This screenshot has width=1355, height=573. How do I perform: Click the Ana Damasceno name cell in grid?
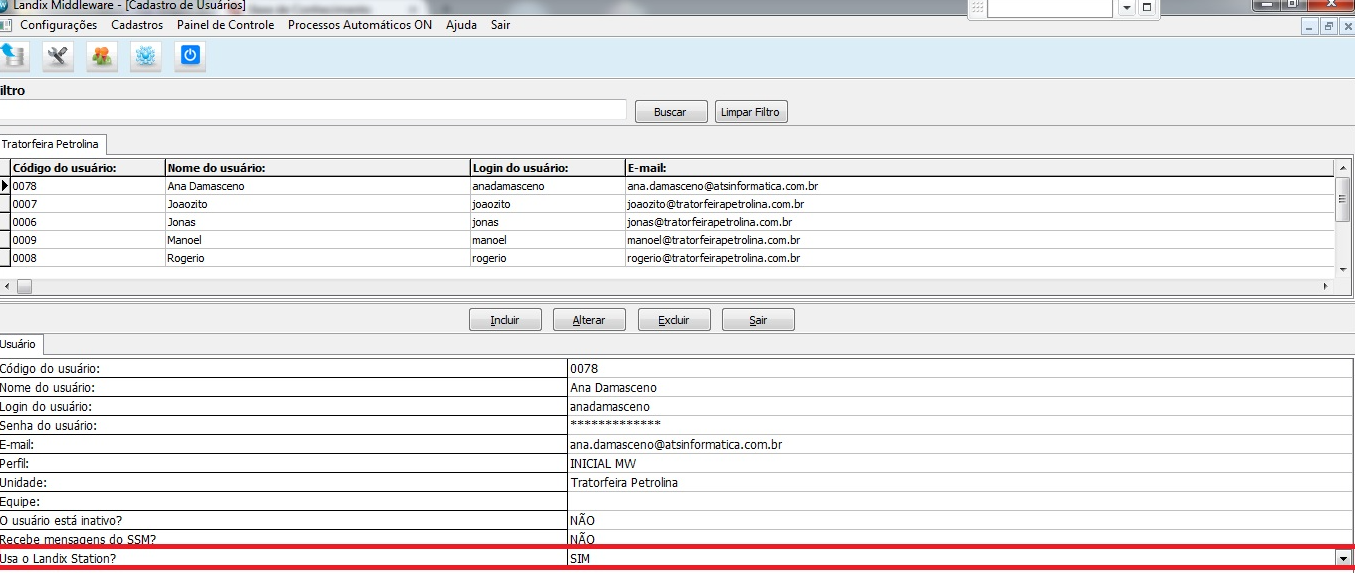point(318,186)
